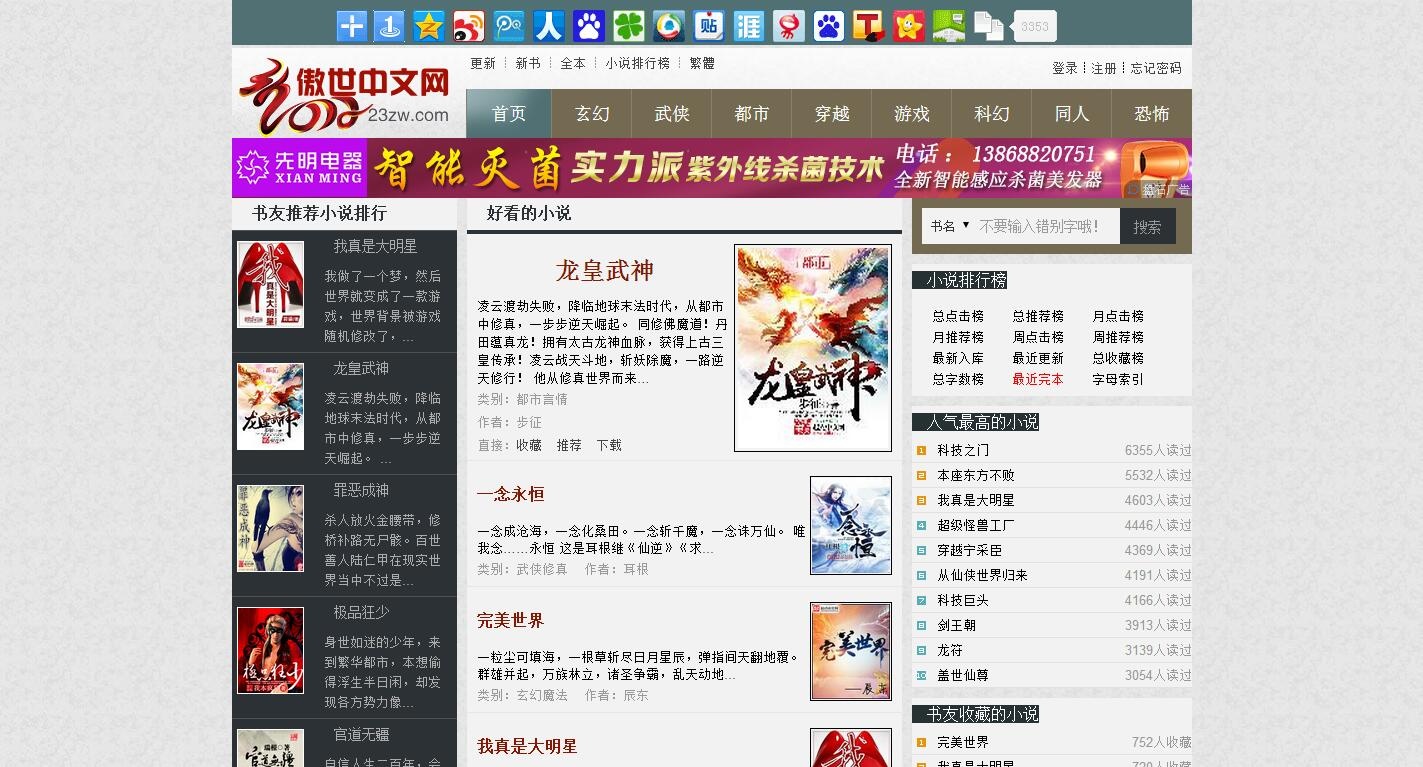Open the 最近完本 ranking link

coord(1038,379)
